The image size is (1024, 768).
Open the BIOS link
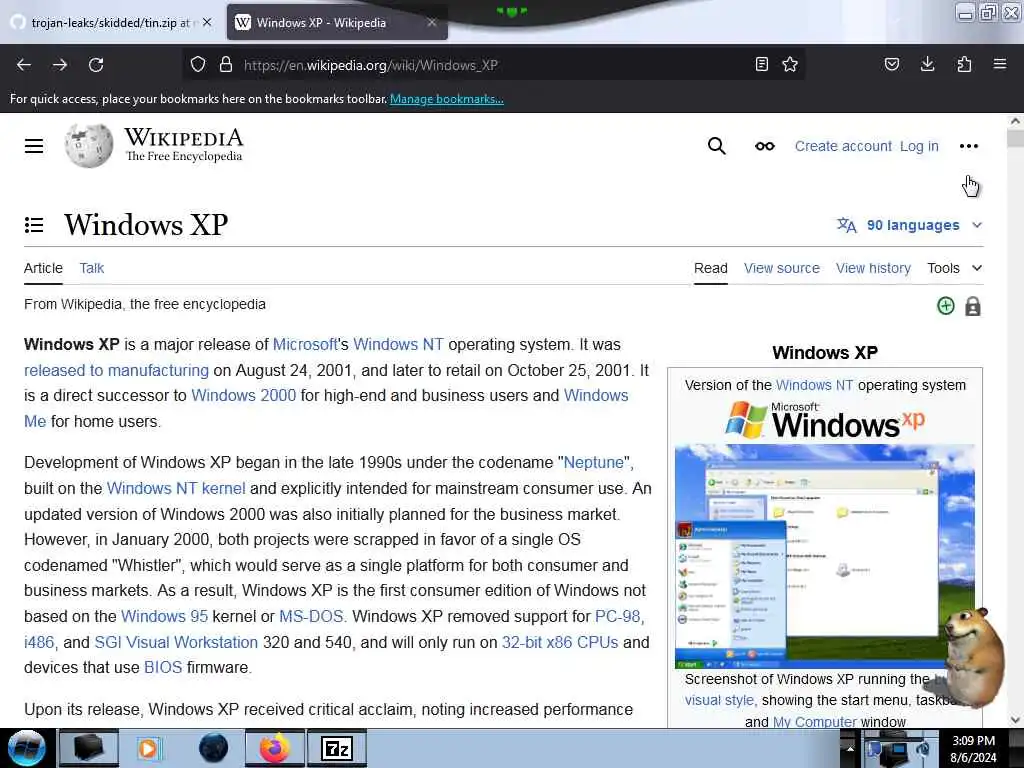tap(163, 667)
